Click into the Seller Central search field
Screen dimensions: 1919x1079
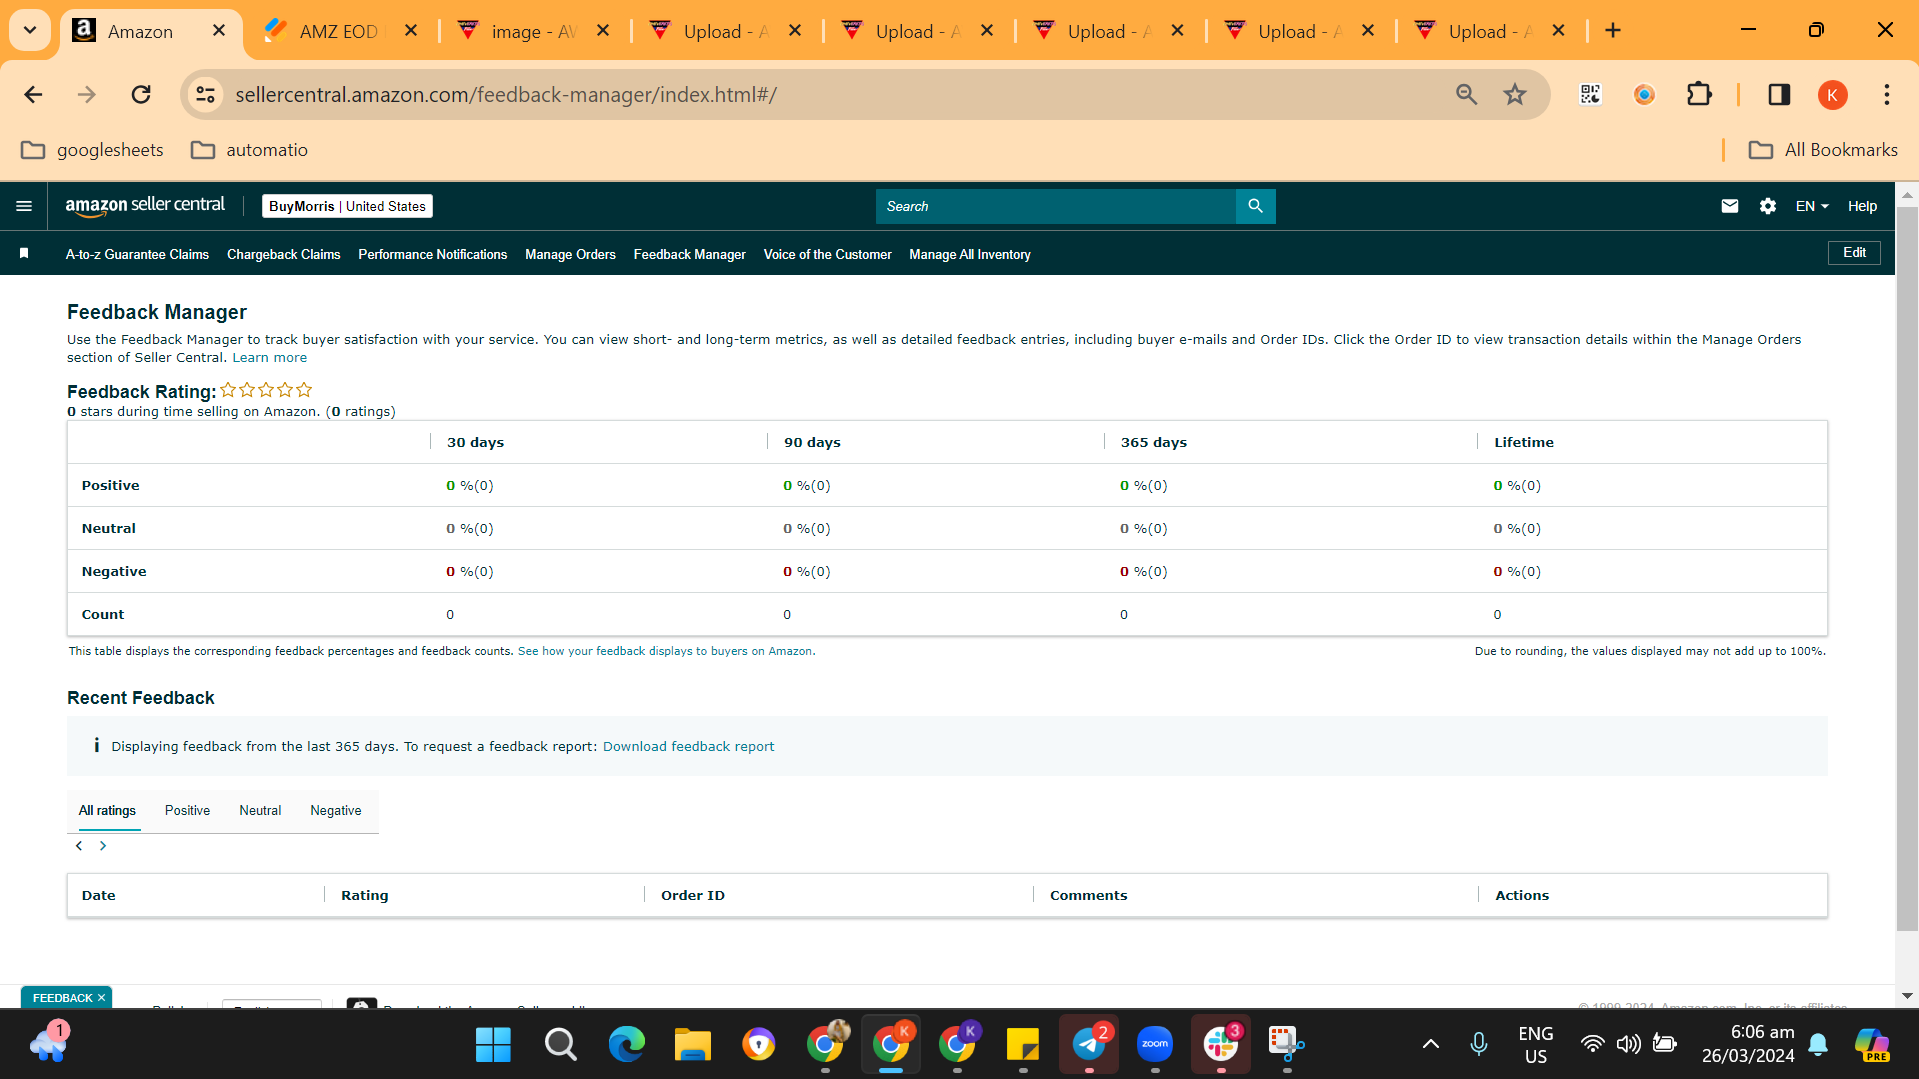tap(1055, 206)
